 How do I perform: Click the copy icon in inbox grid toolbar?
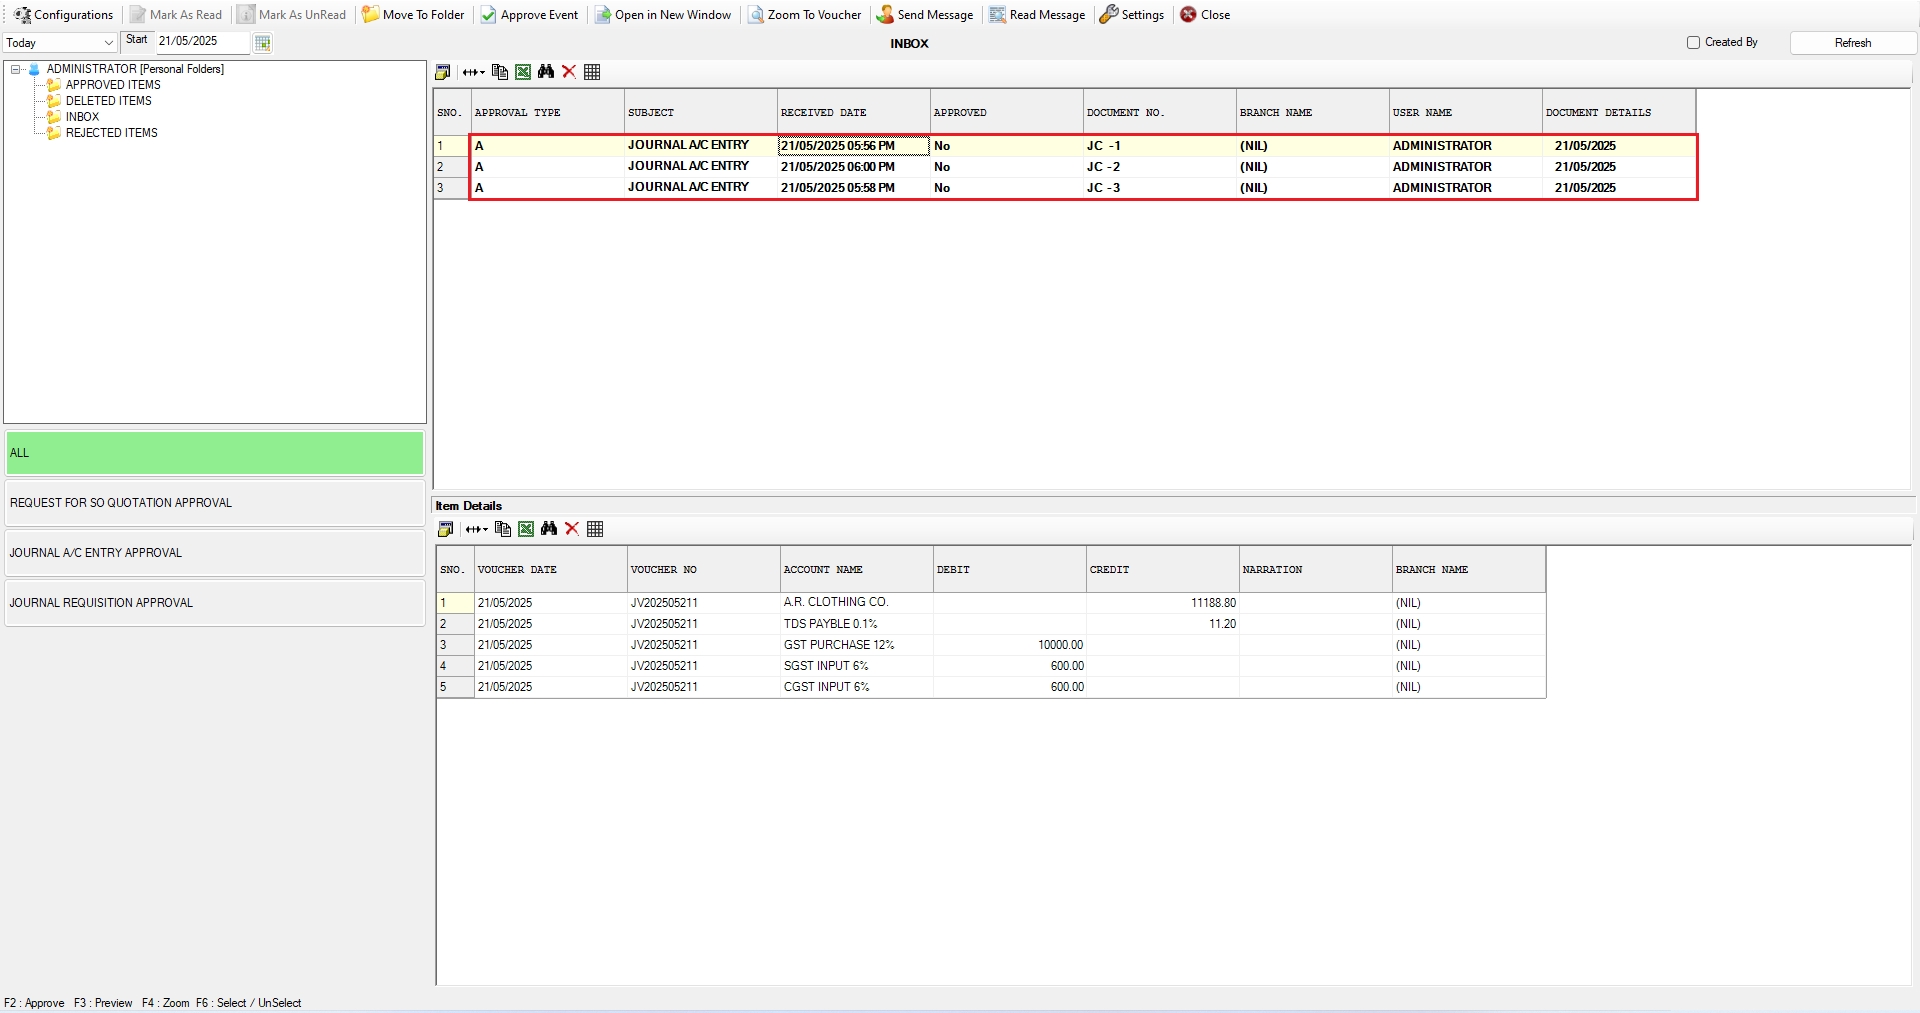pos(500,72)
